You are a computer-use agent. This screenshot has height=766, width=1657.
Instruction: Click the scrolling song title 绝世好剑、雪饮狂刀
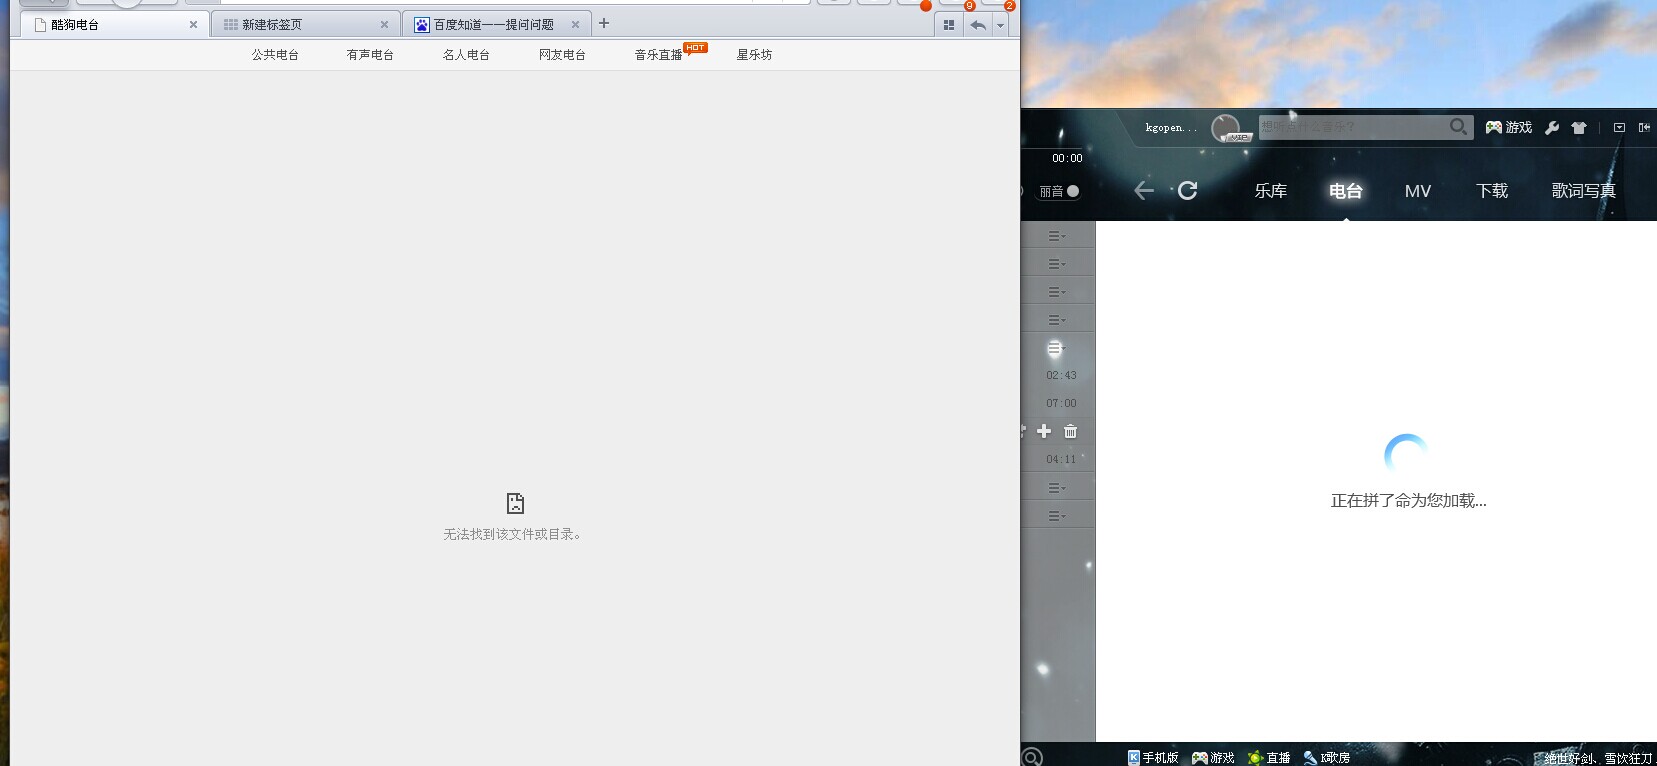click(1599, 759)
